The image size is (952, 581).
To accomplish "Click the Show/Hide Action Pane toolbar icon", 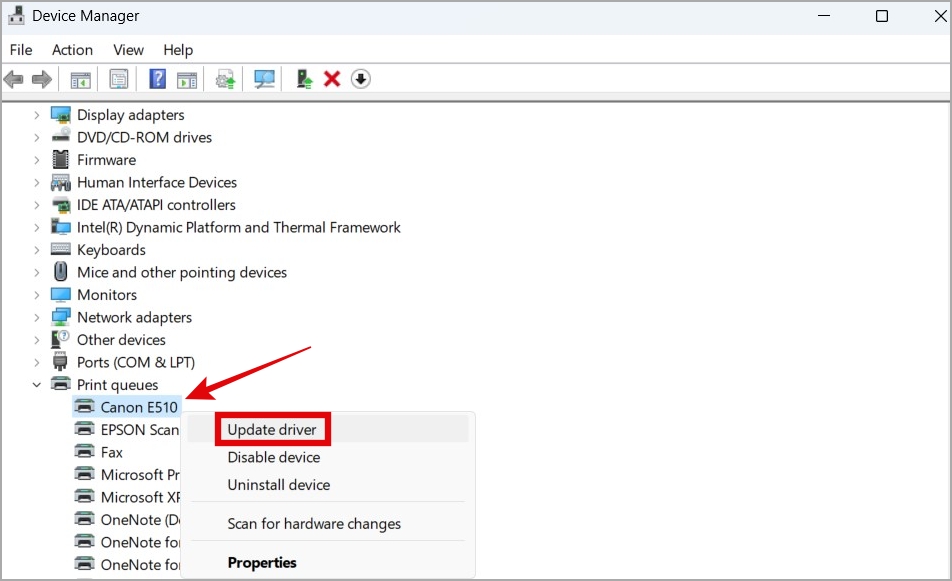I will pyautogui.click(x=186, y=80).
